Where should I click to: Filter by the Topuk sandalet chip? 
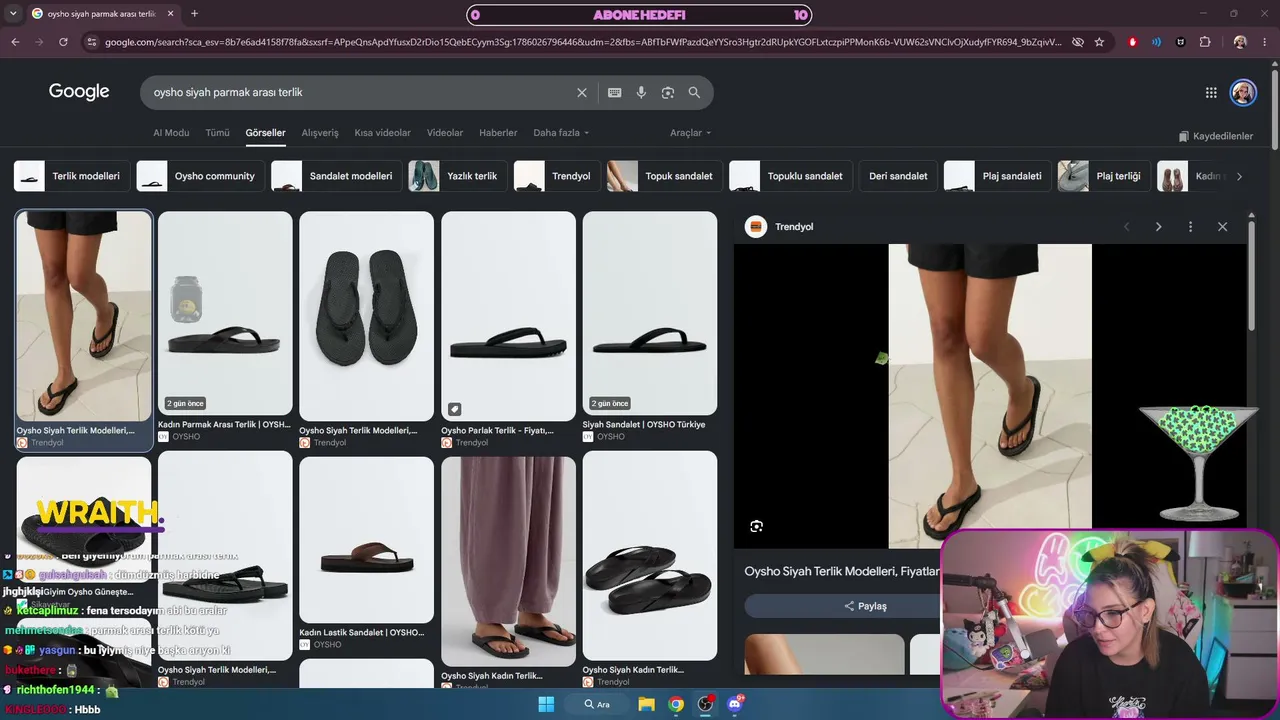664,176
